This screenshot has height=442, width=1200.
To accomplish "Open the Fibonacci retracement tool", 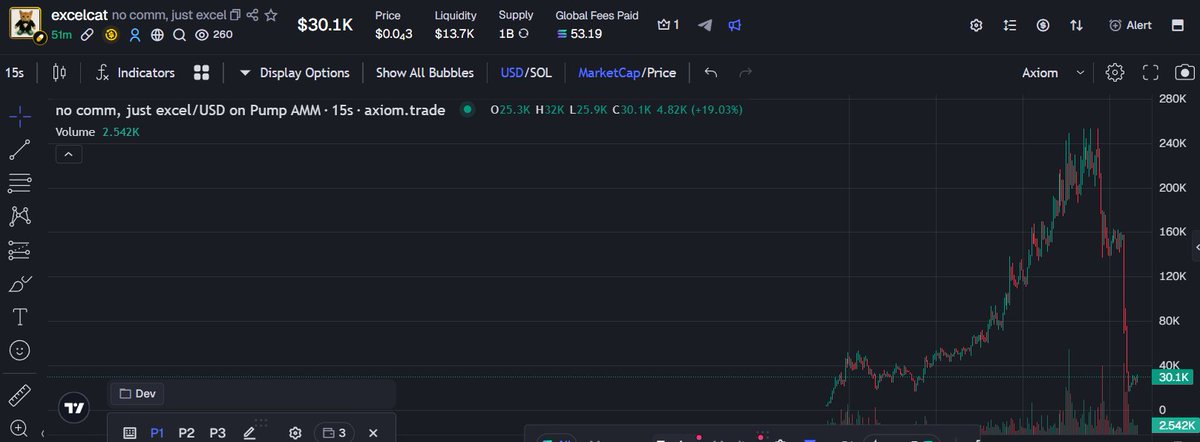I will pos(19,183).
